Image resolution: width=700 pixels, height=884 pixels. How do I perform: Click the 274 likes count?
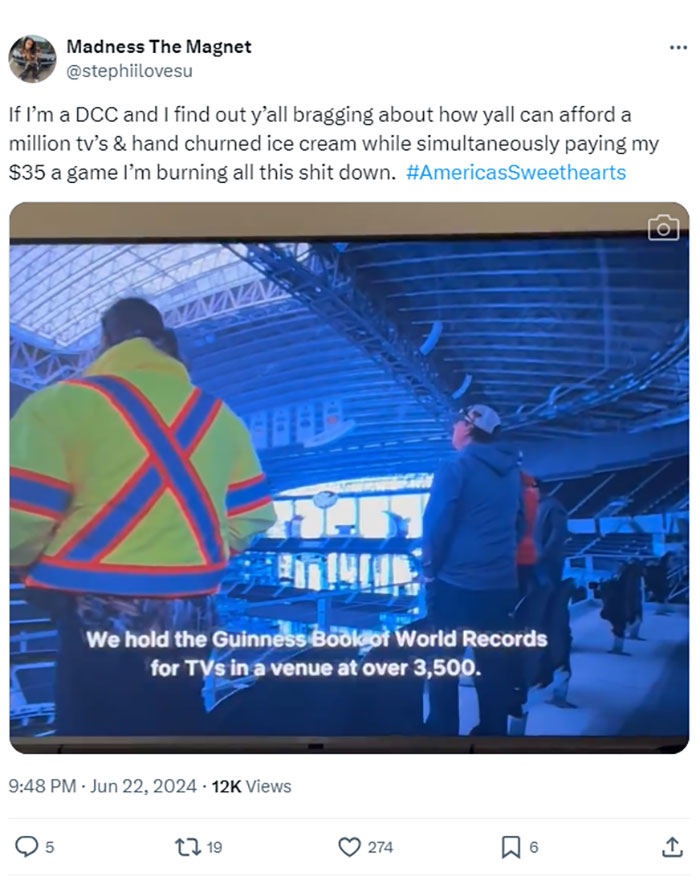[x=380, y=847]
